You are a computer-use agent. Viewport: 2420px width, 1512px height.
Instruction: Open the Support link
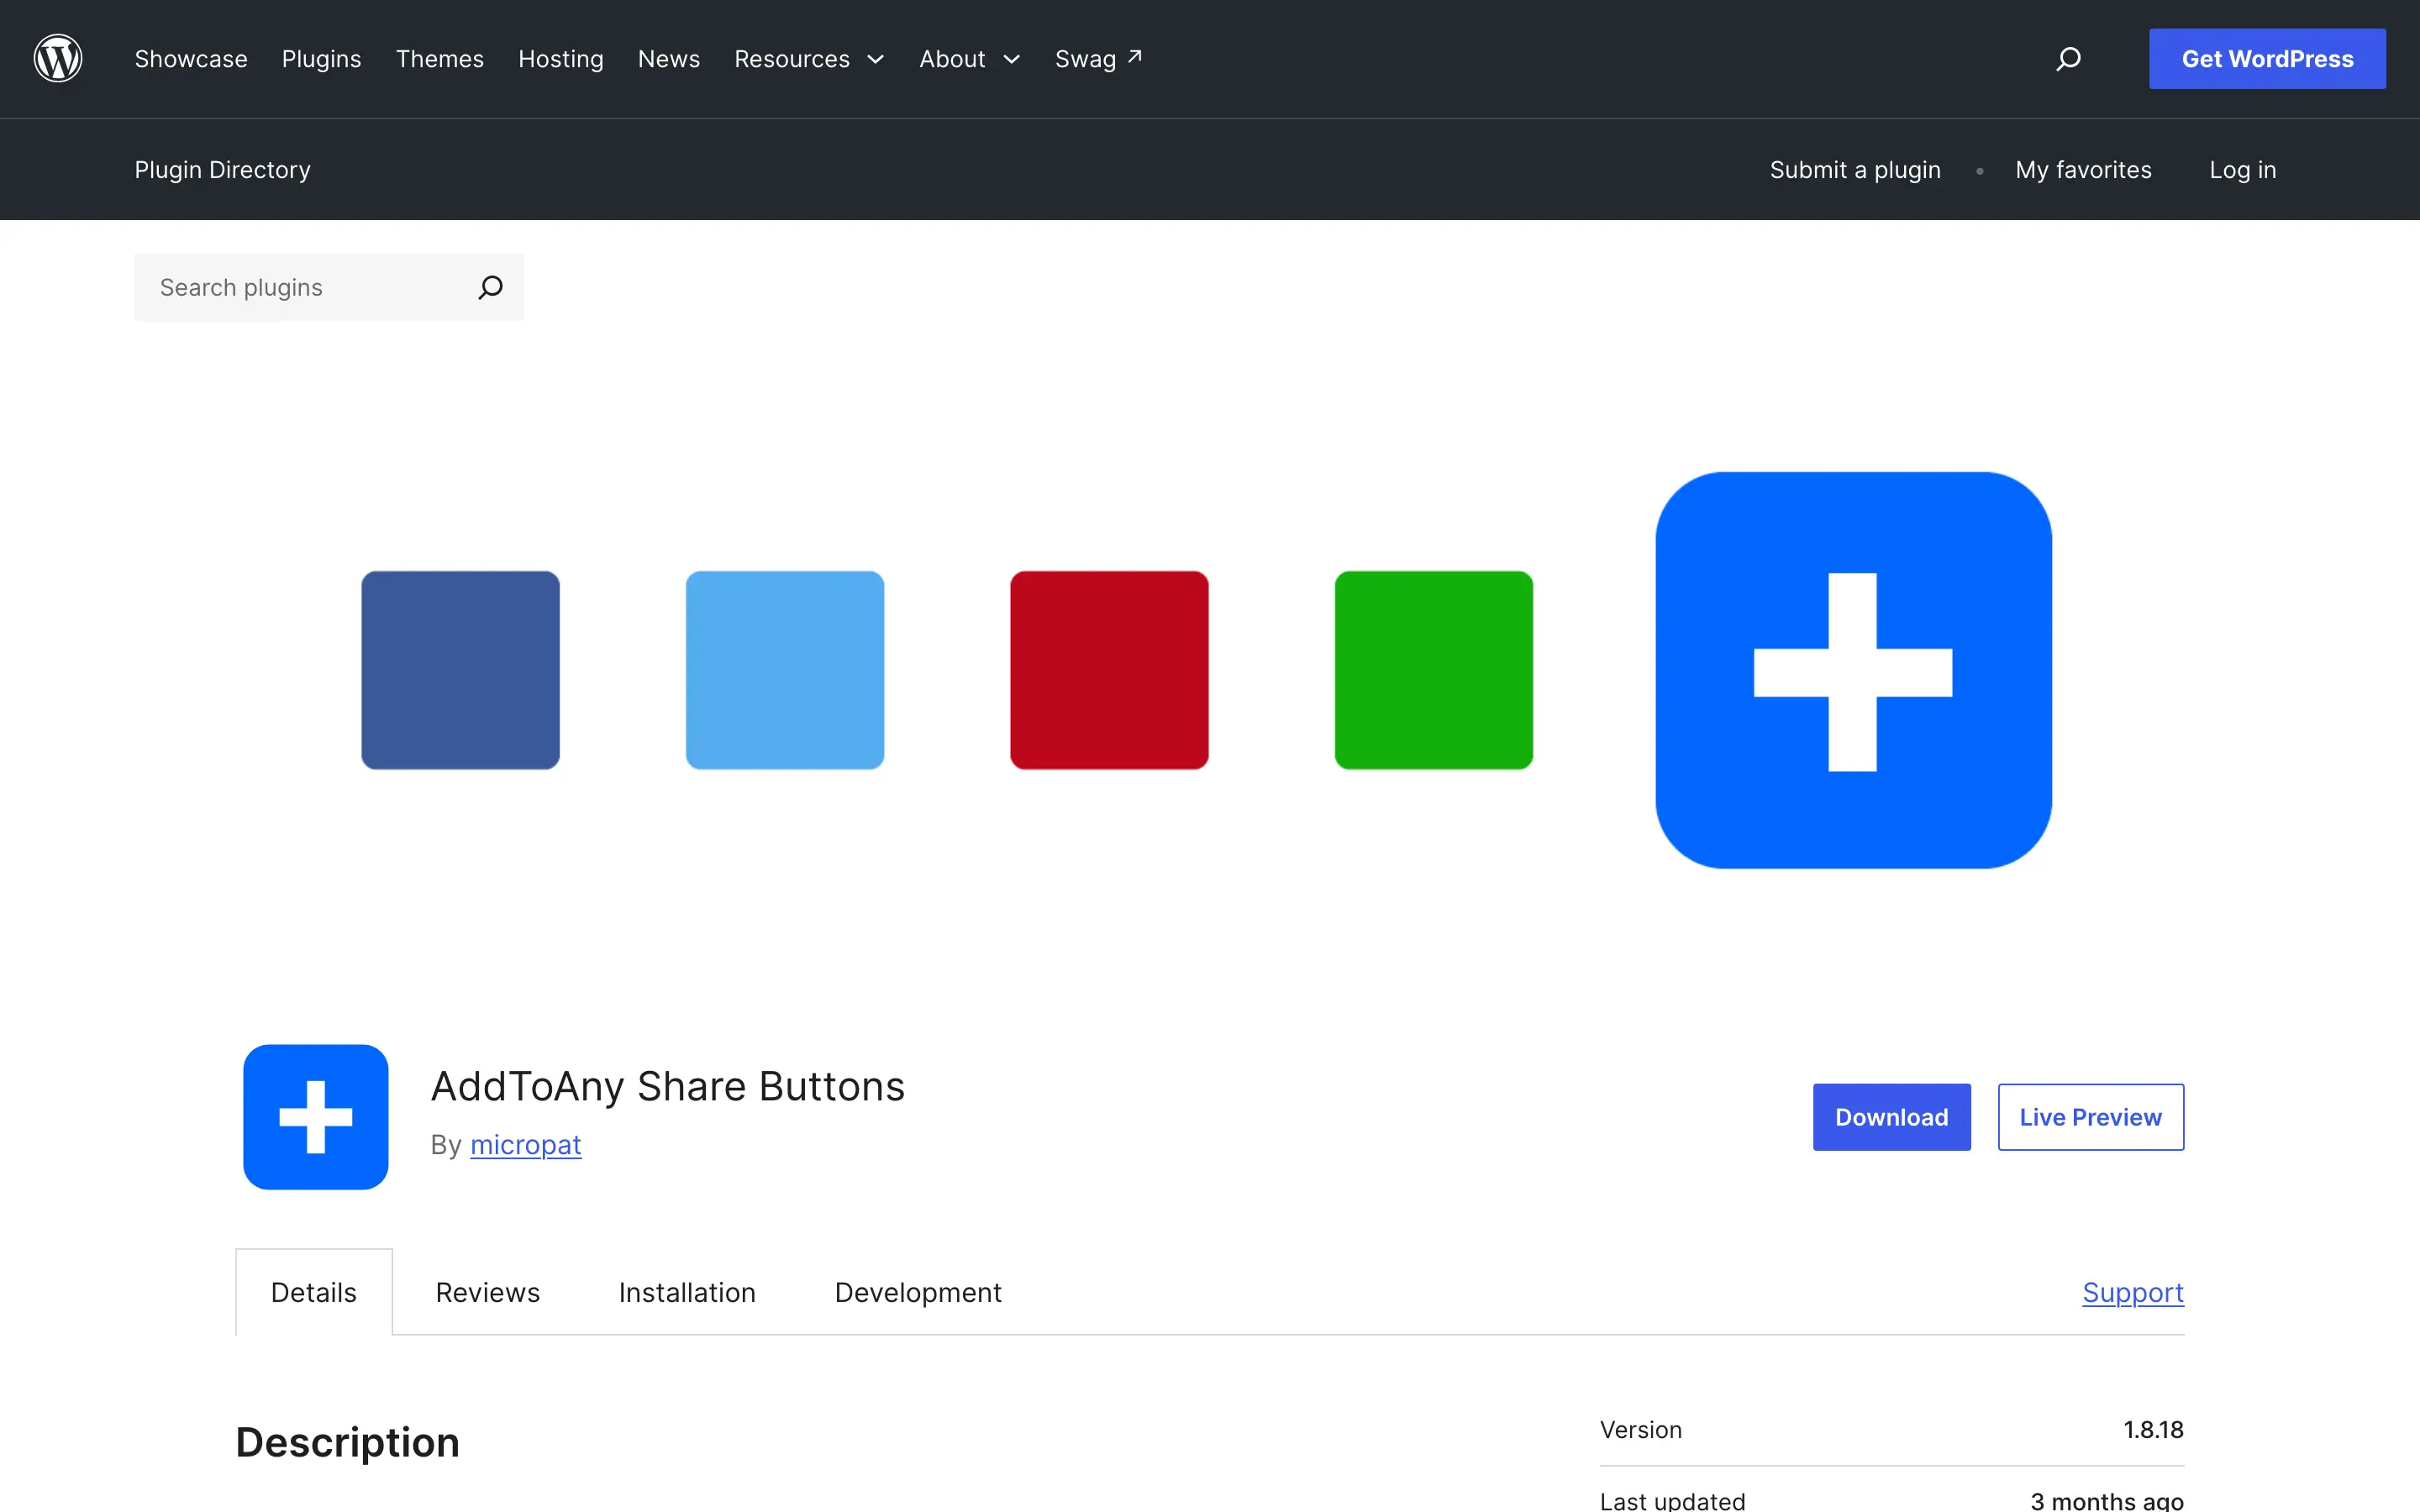[2133, 1292]
